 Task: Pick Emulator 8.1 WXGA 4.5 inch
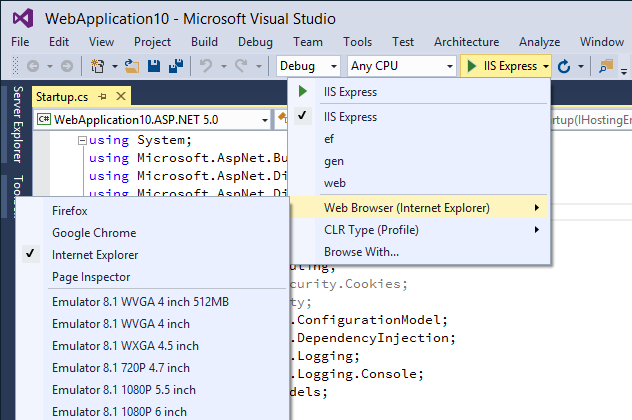pos(125,345)
